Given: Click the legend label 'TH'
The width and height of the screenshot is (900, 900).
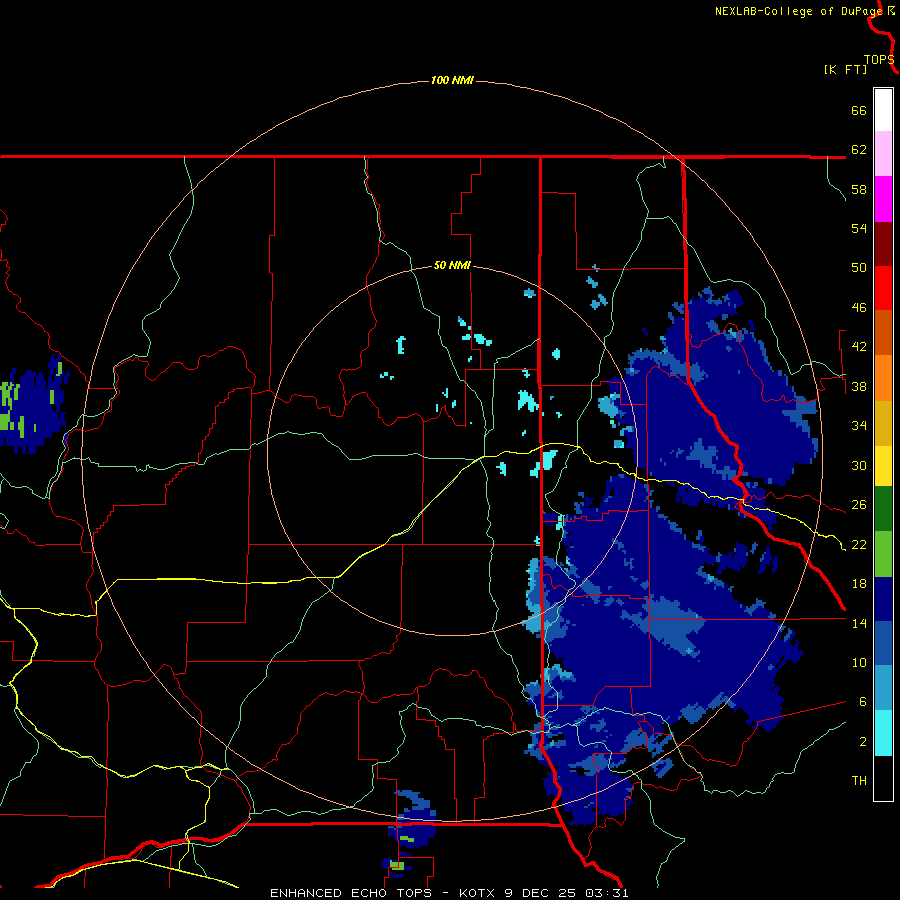Looking at the screenshot, I should pyautogui.click(x=859, y=781).
